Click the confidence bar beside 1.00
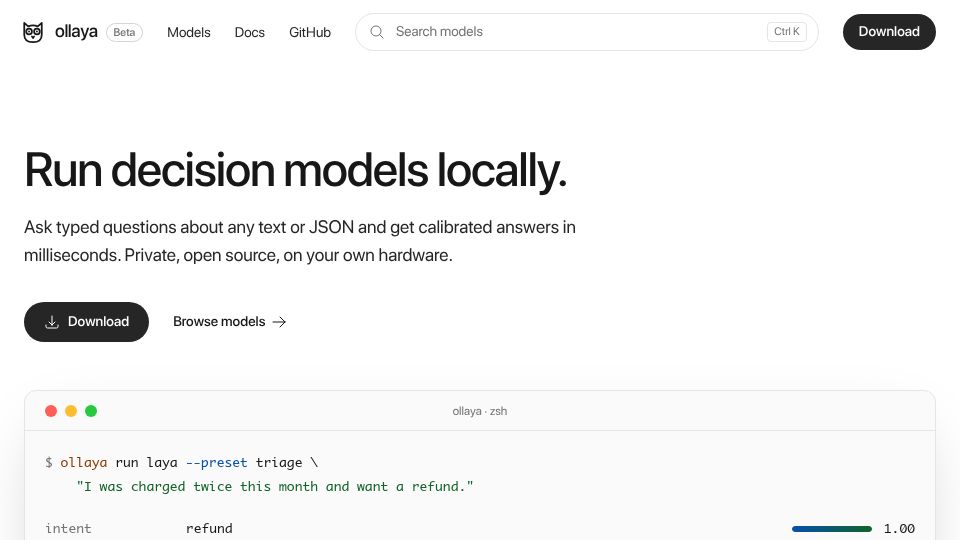 click(831, 528)
